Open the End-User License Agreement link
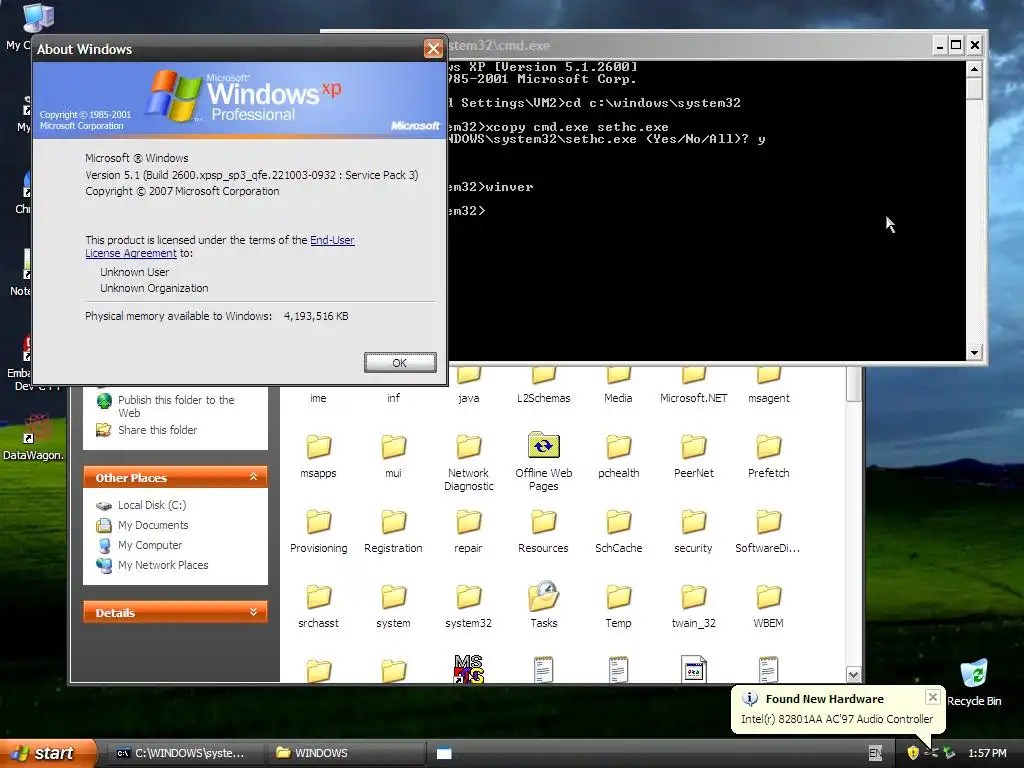This screenshot has width=1024, height=768. [x=219, y=247]
